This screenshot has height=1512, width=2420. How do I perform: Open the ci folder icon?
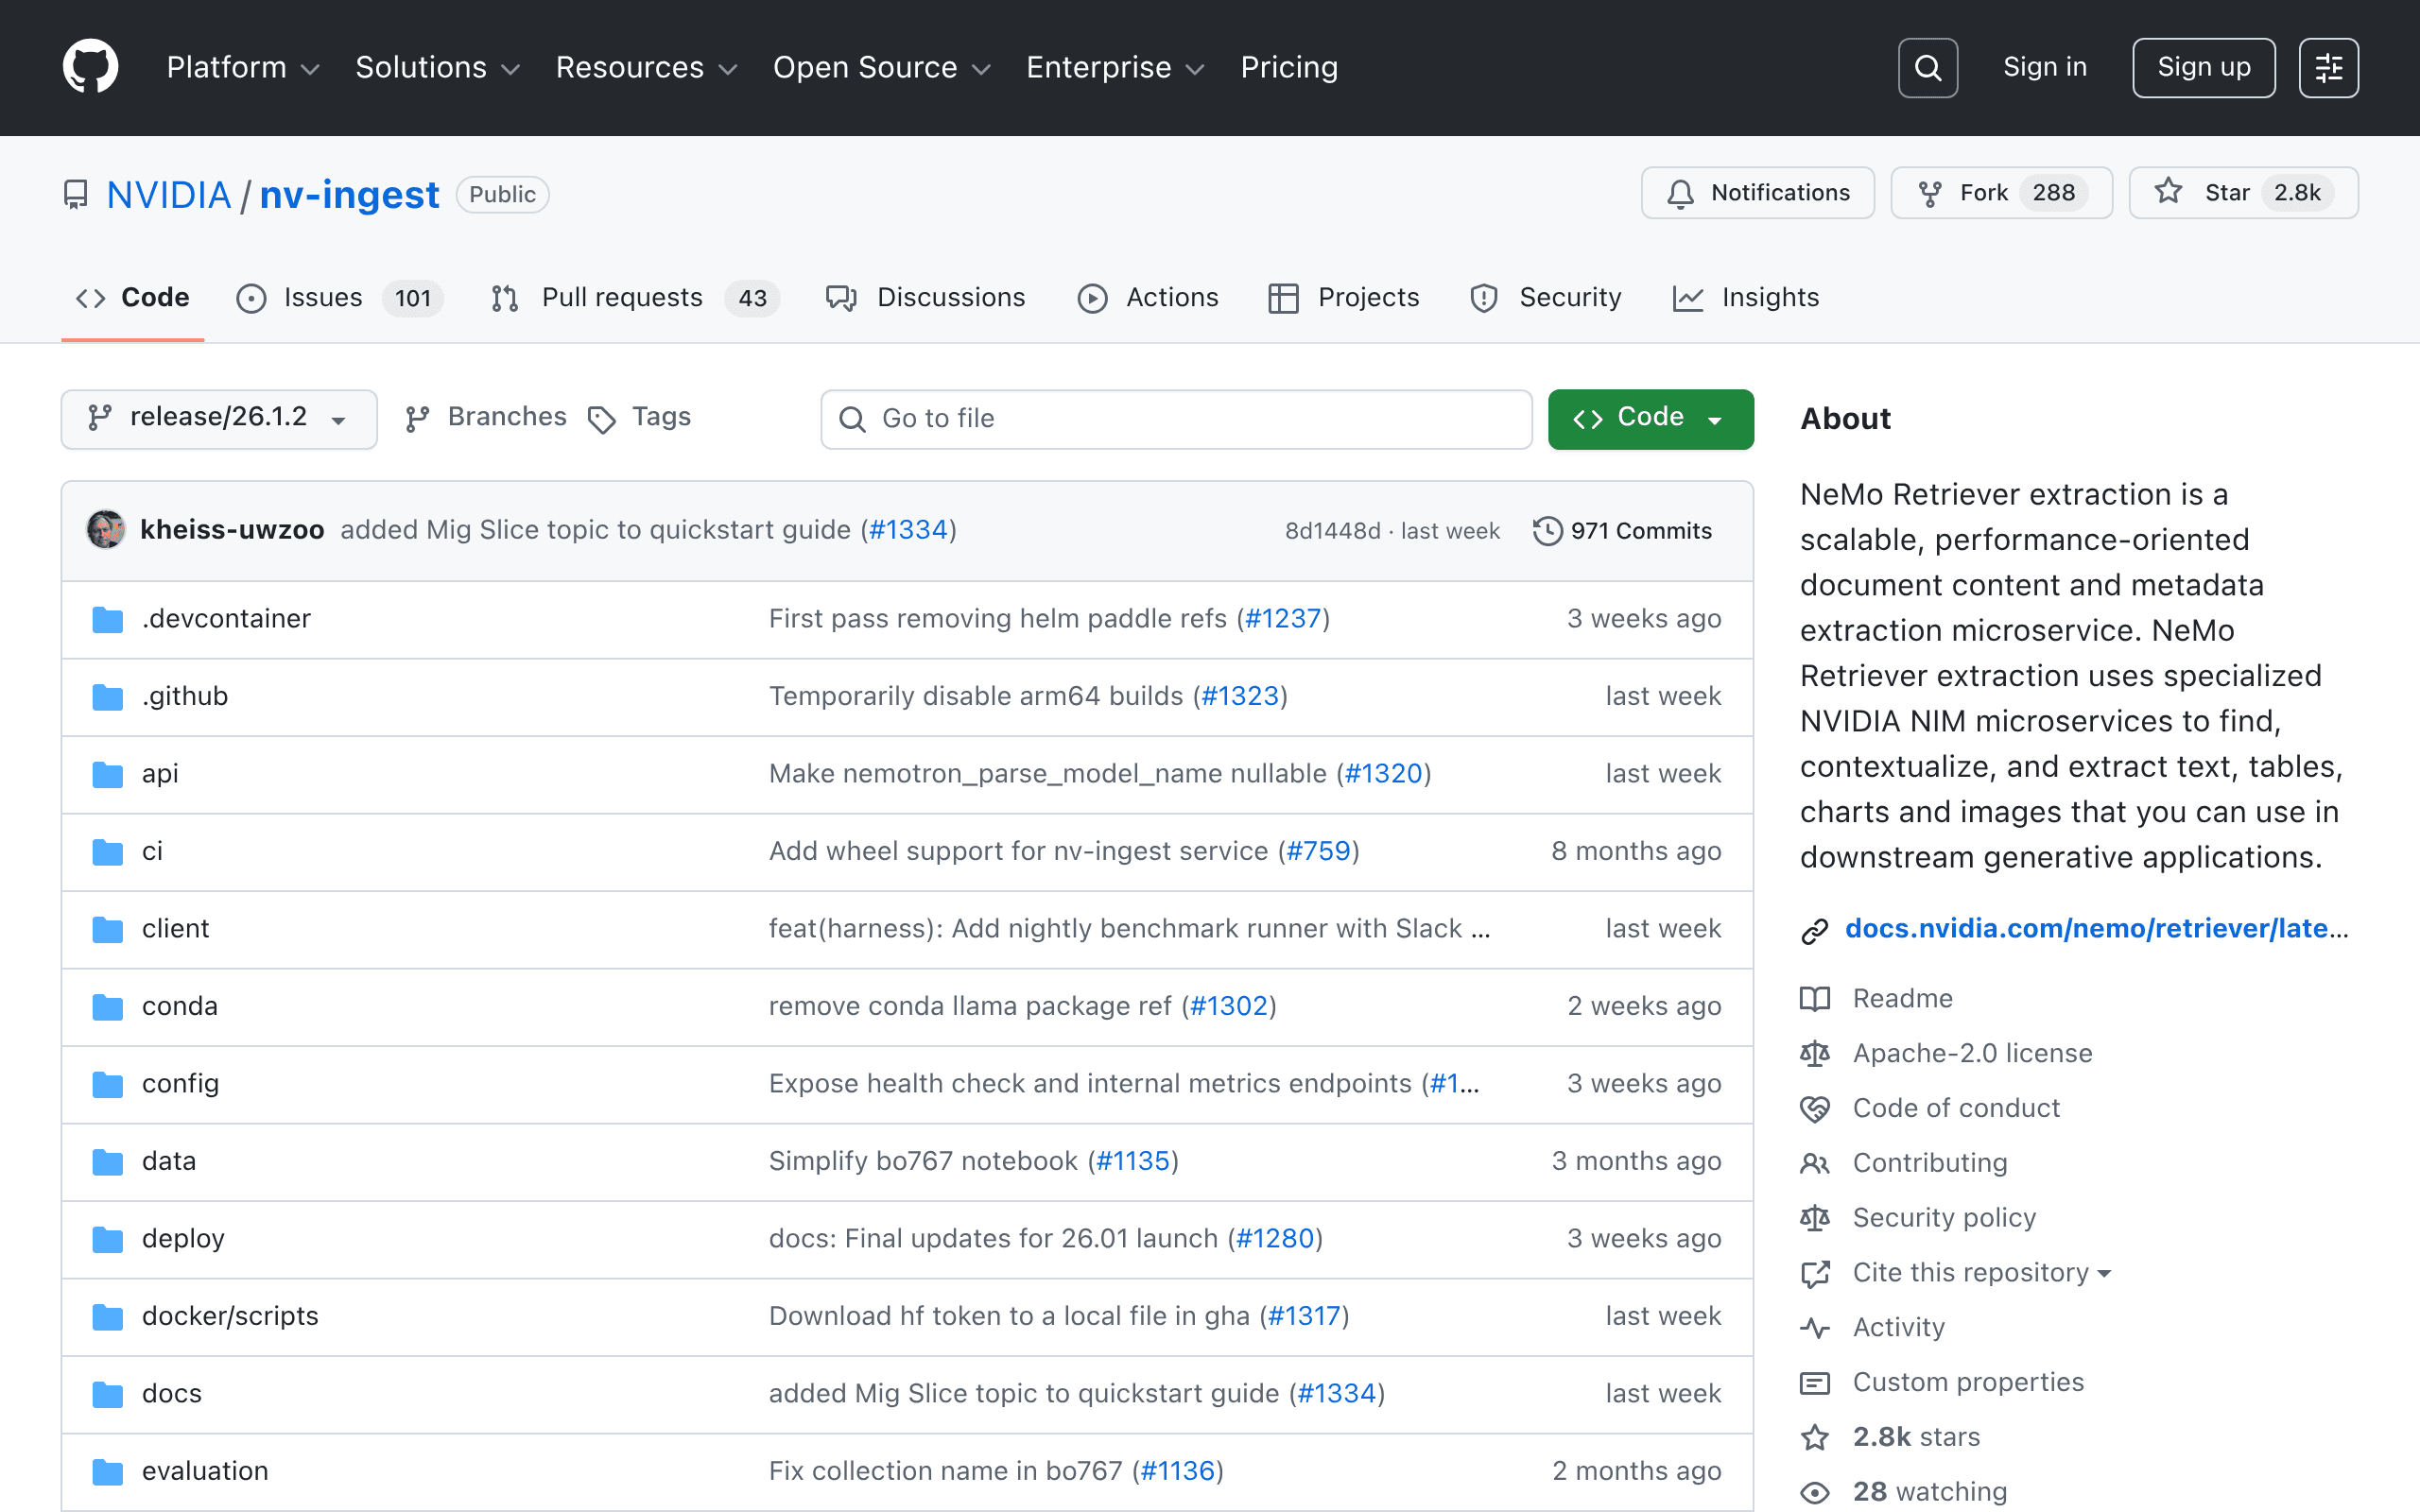click(x=107, y=851)
